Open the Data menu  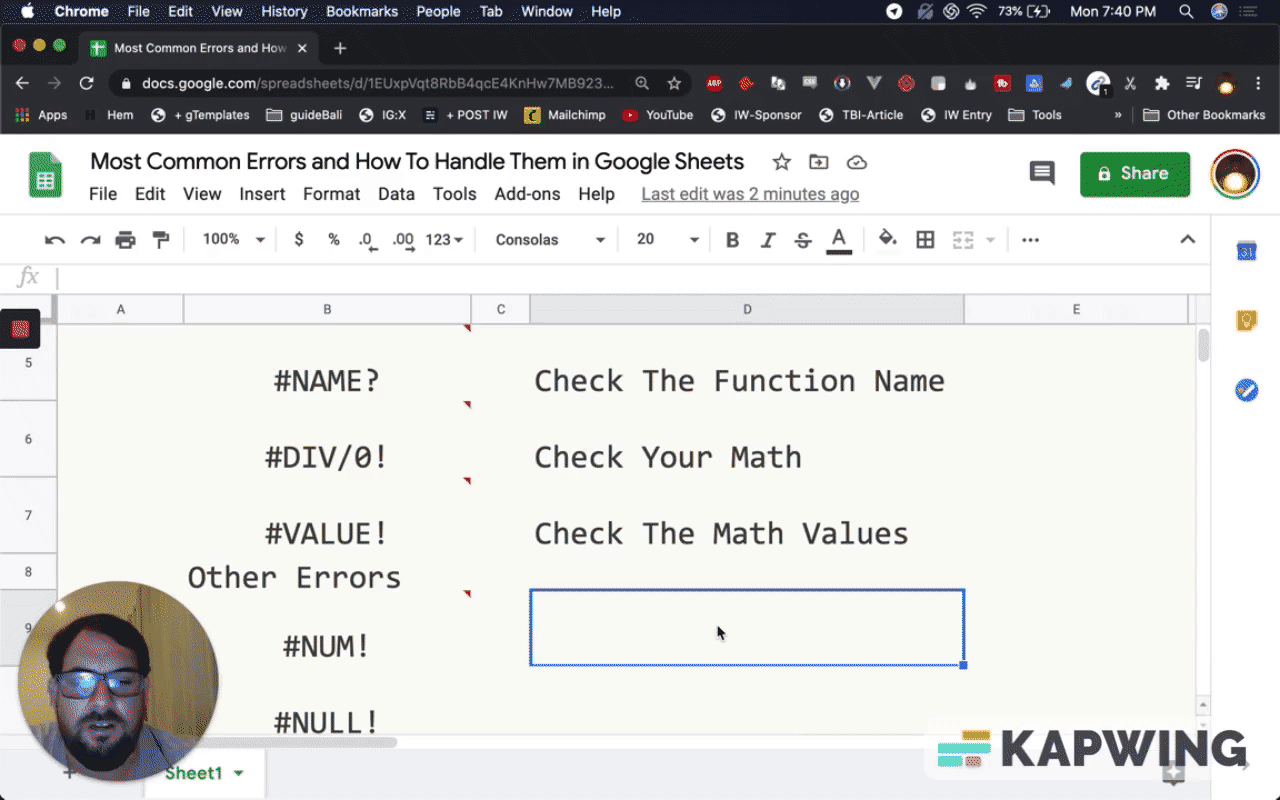[396, 194]
